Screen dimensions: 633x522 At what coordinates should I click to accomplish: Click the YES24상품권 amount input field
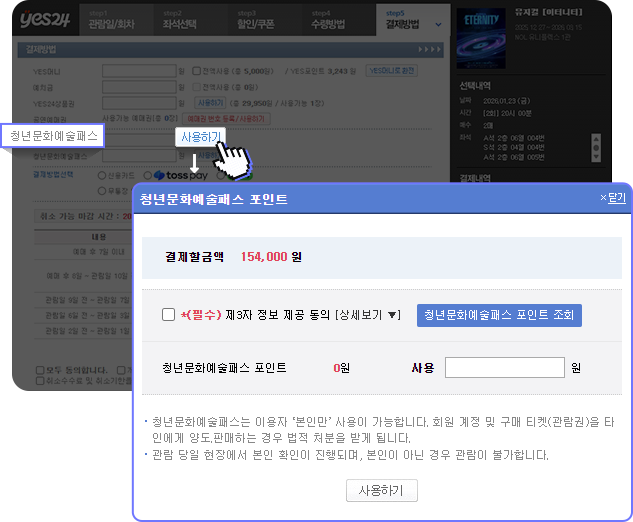coord(139,103)
